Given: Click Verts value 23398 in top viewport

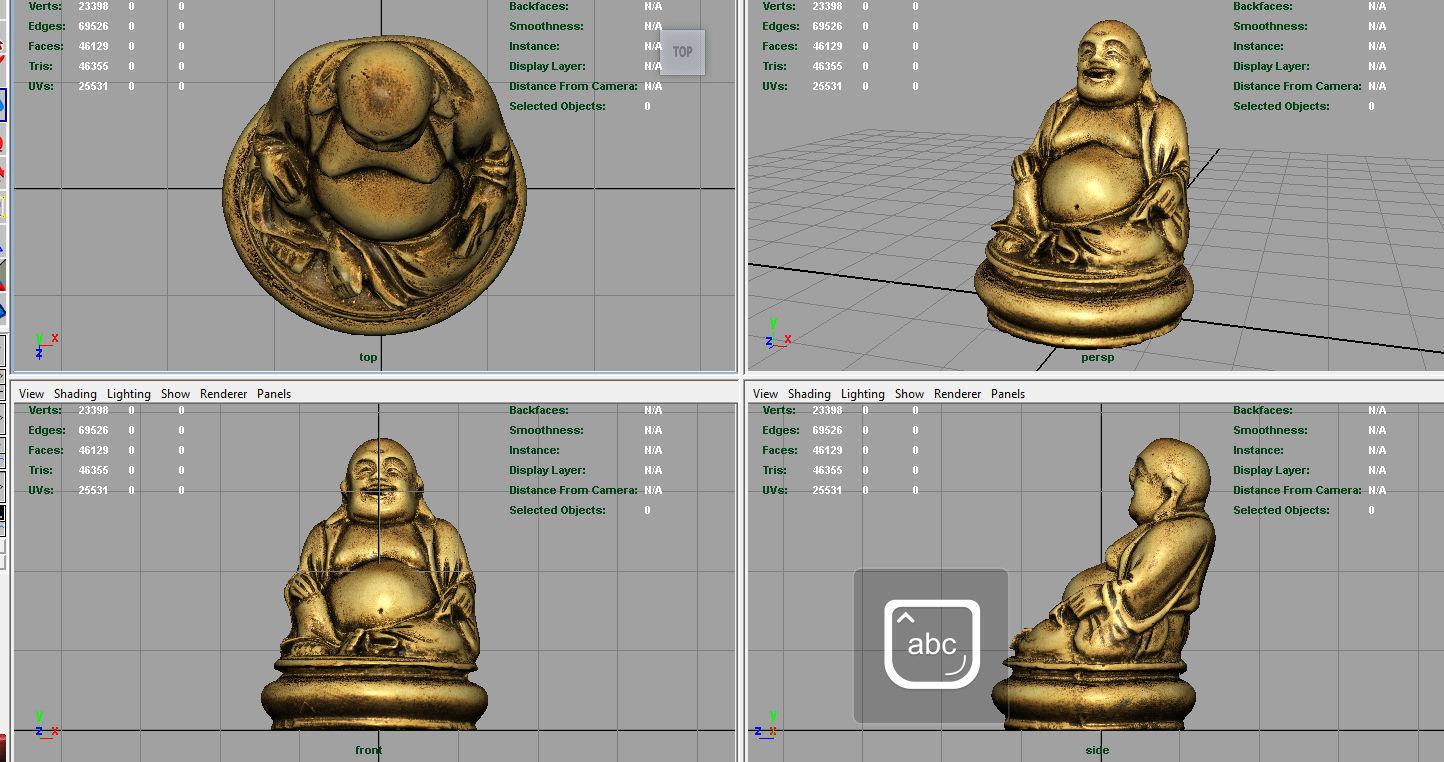Looking at the screenshot, I should [x=93, y=6].
